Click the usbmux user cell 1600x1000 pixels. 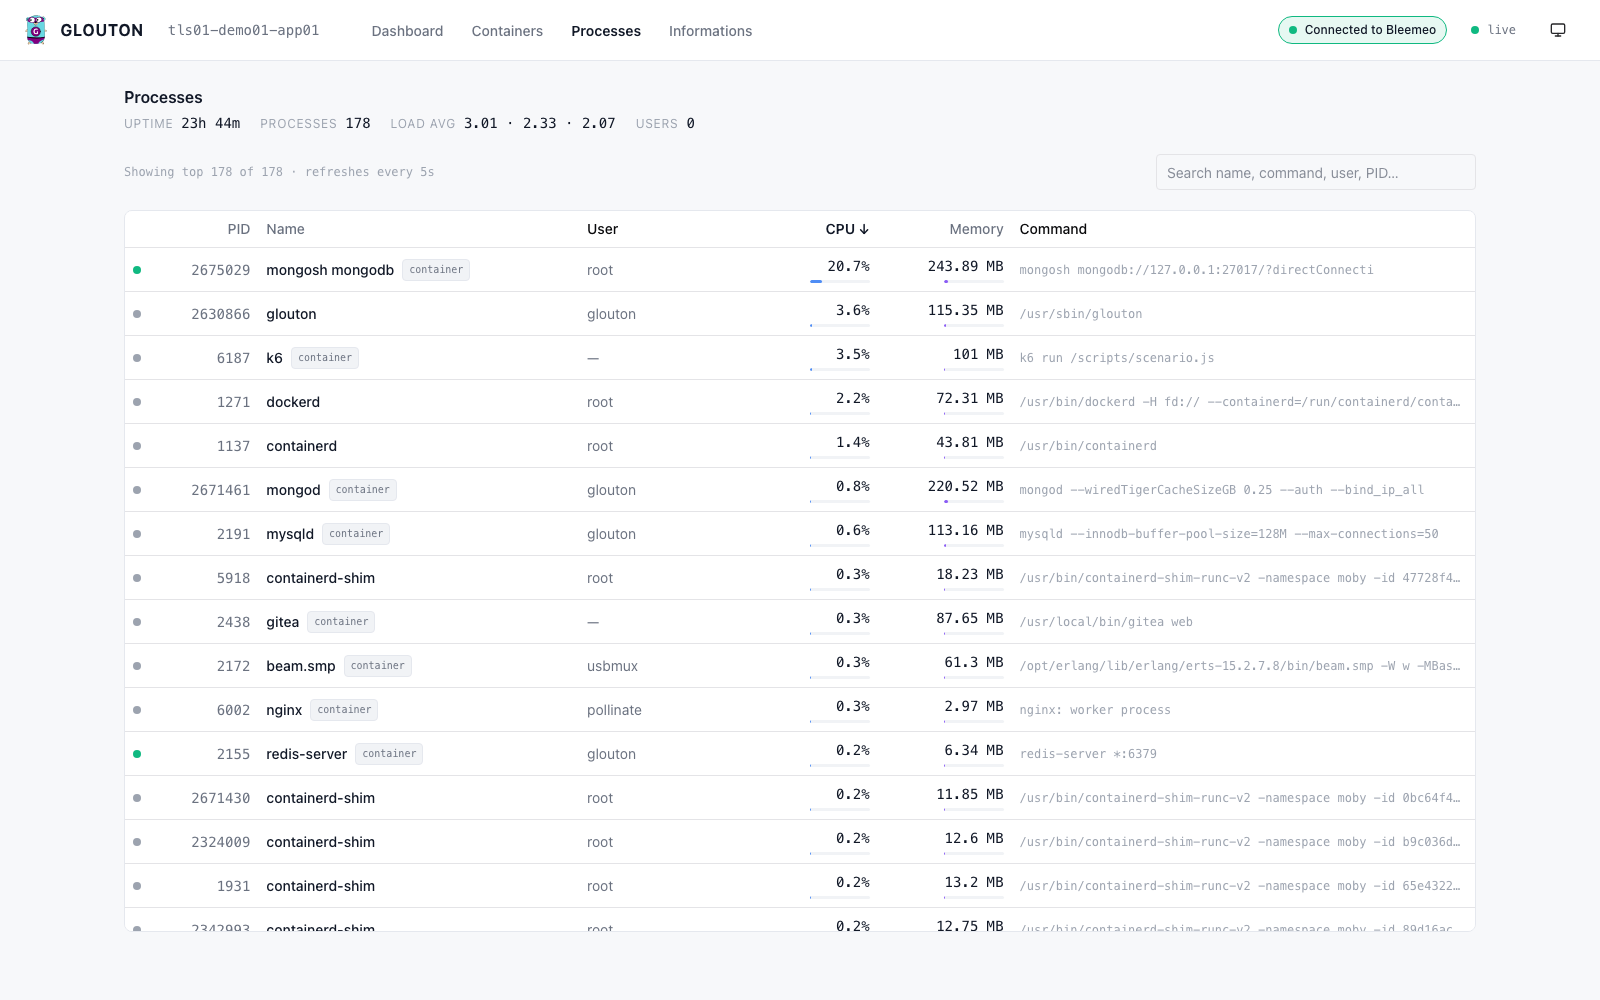612,666
